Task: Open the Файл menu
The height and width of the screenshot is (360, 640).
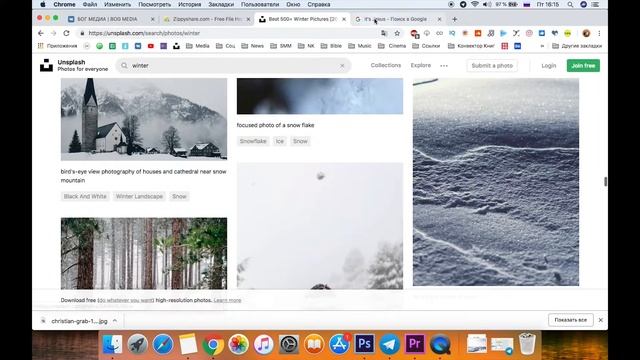Action: [90, 4]
